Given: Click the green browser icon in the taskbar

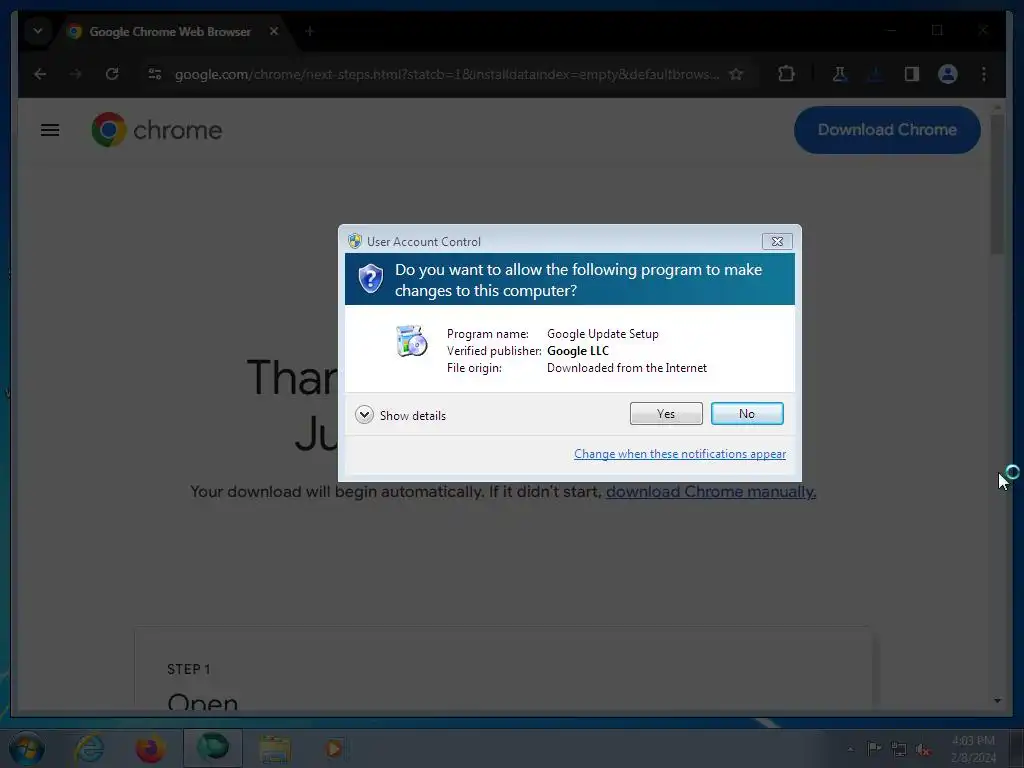Looking at the screenshot, I should 213,748.
